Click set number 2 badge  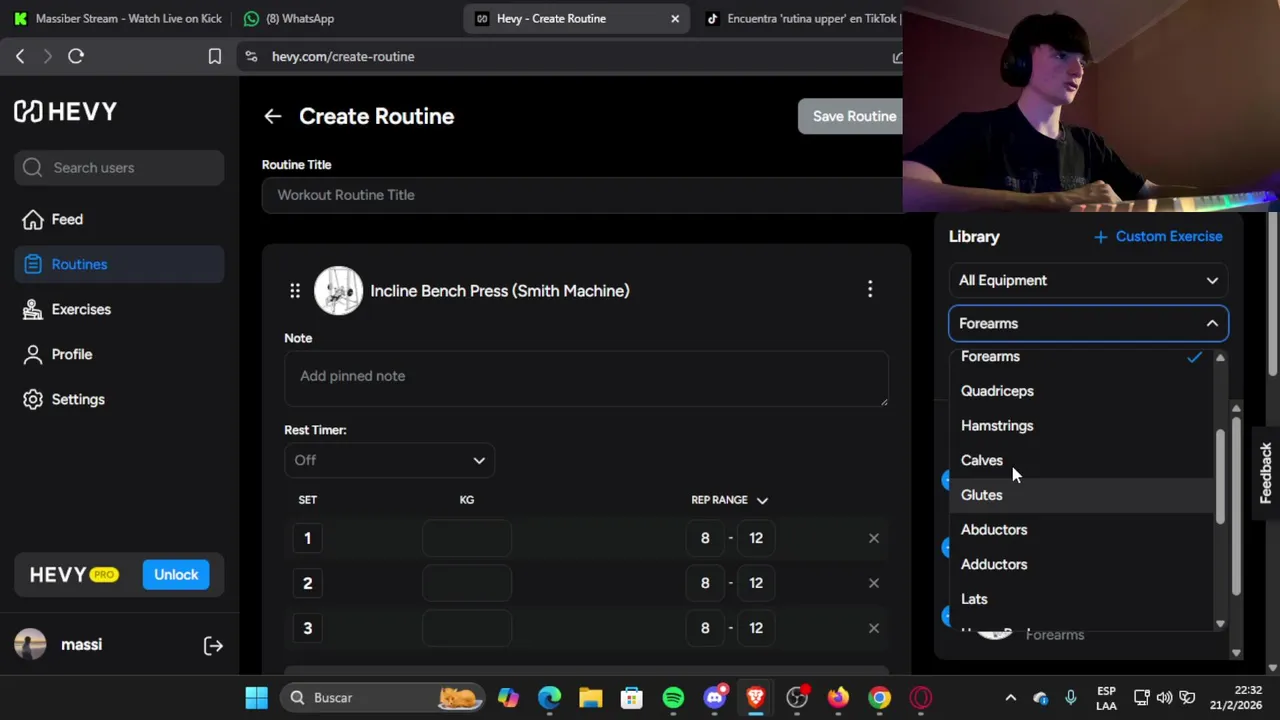tap(308, 583)
